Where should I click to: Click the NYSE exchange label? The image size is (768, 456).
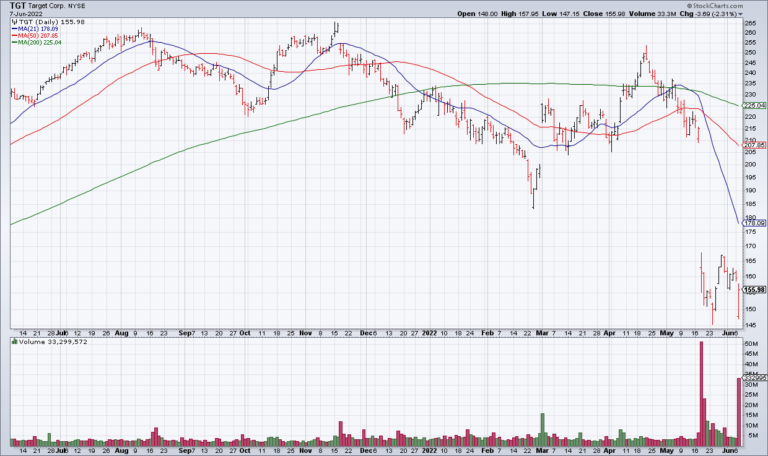pyautogui.click(x=76, y=6)
